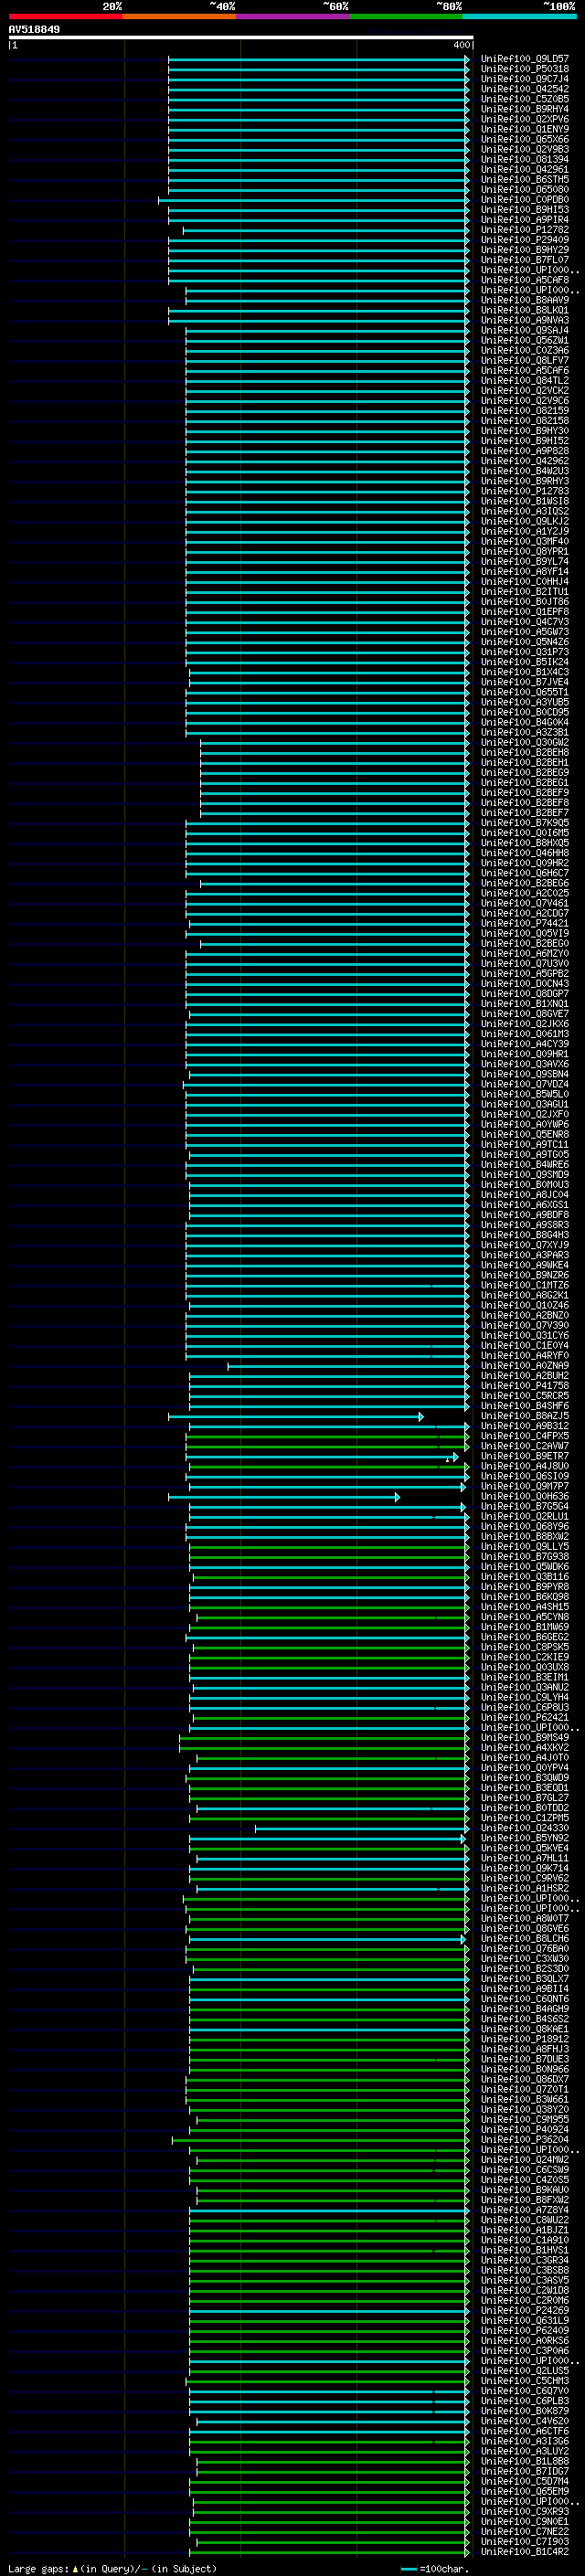The width and height of the screenshot is (585, 2576).
Task: Open hit UniRef100_P50318
Action: tap(524, 69)
